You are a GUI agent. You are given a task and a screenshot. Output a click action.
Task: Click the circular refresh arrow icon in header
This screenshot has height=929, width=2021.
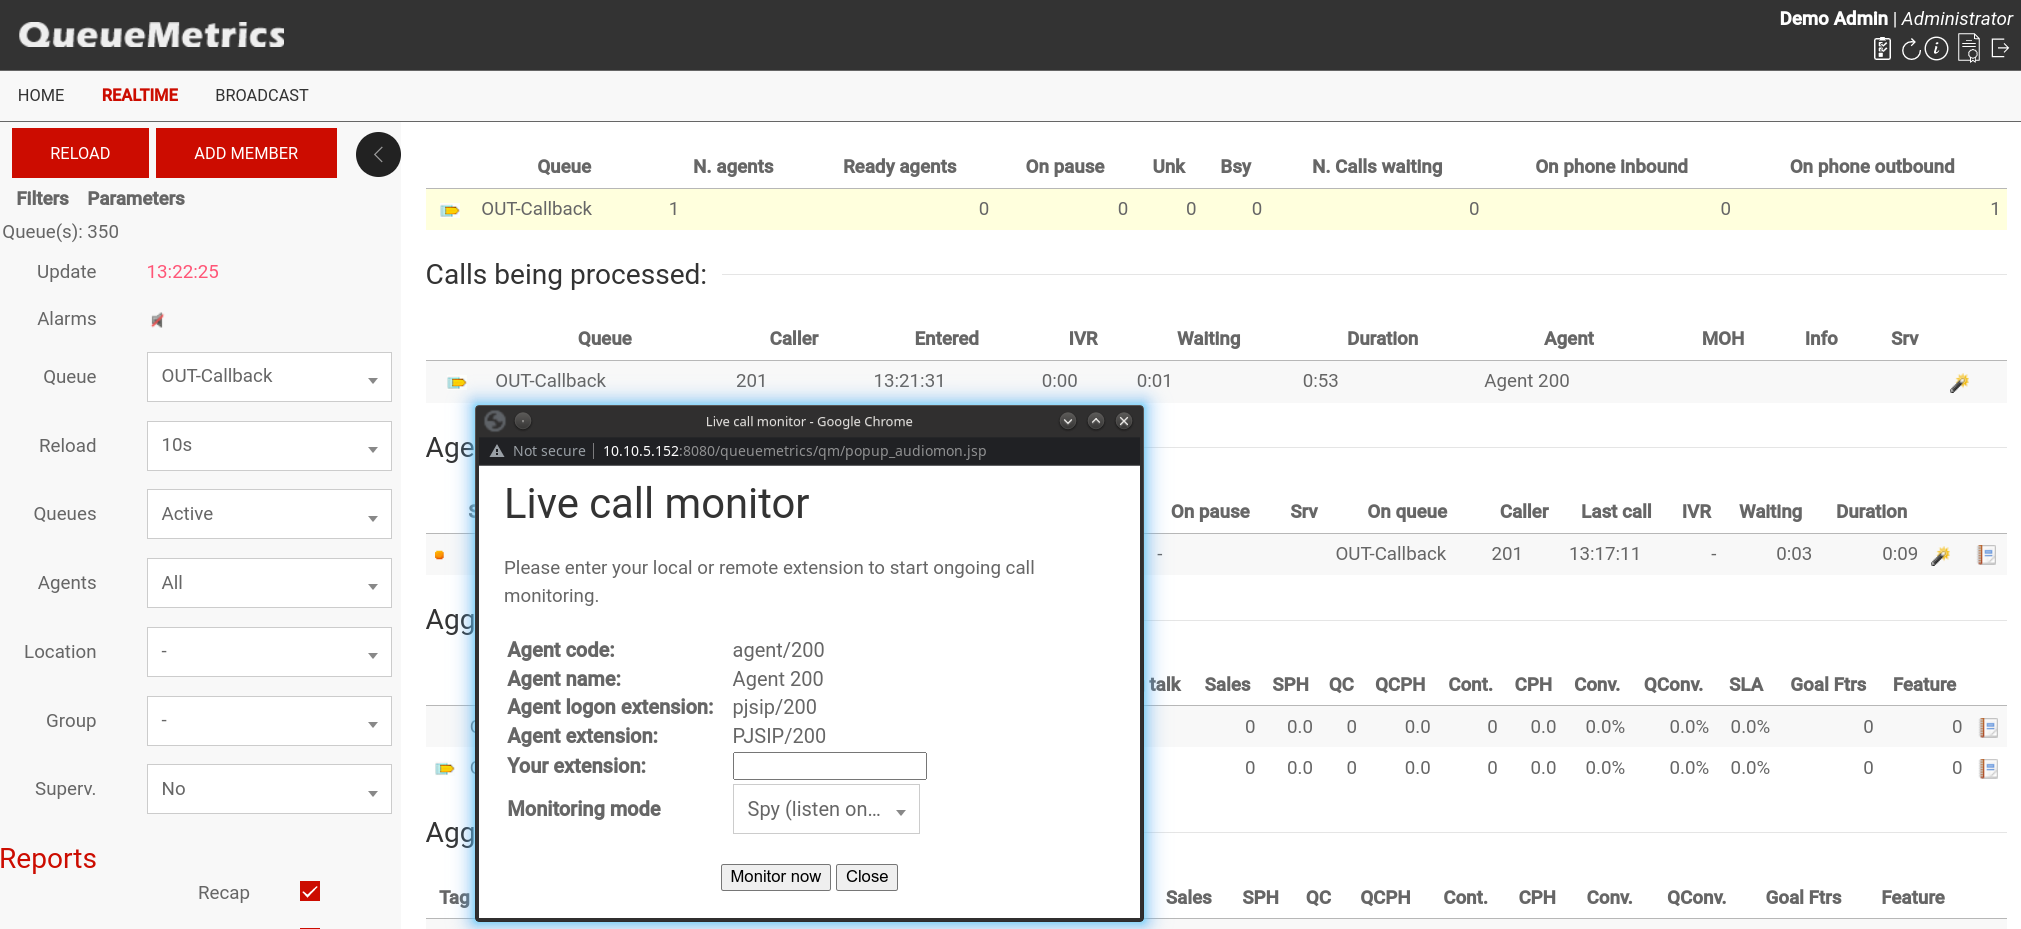click(1911, 48)
